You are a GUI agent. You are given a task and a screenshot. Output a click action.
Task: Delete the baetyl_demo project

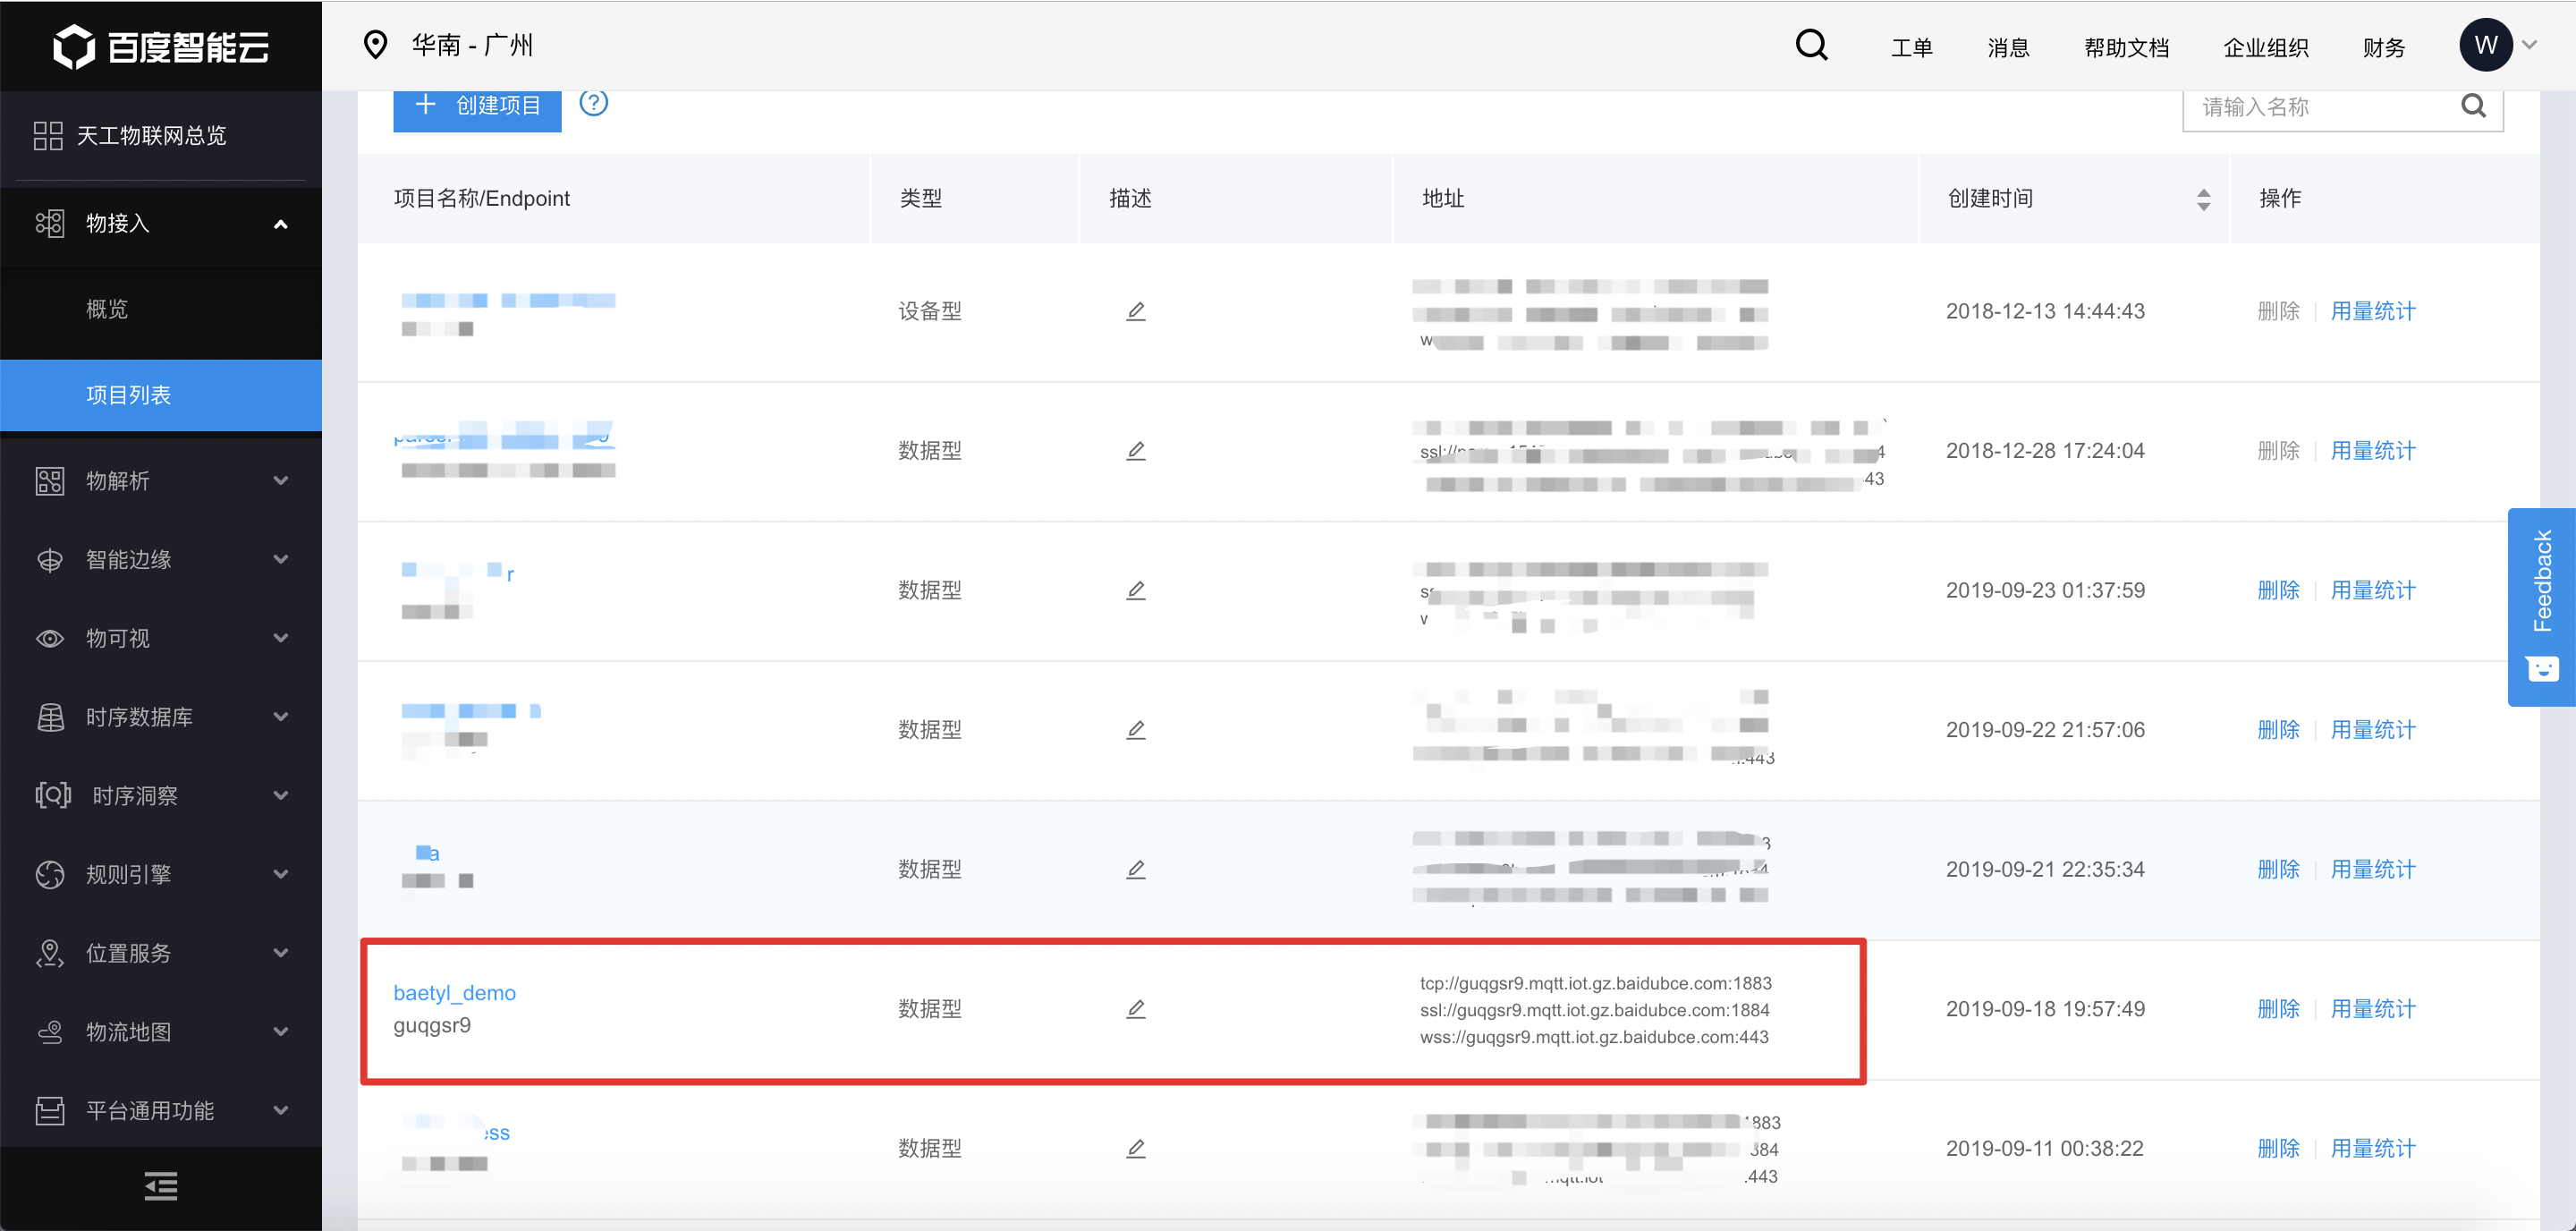(x=2278, y=1009)
